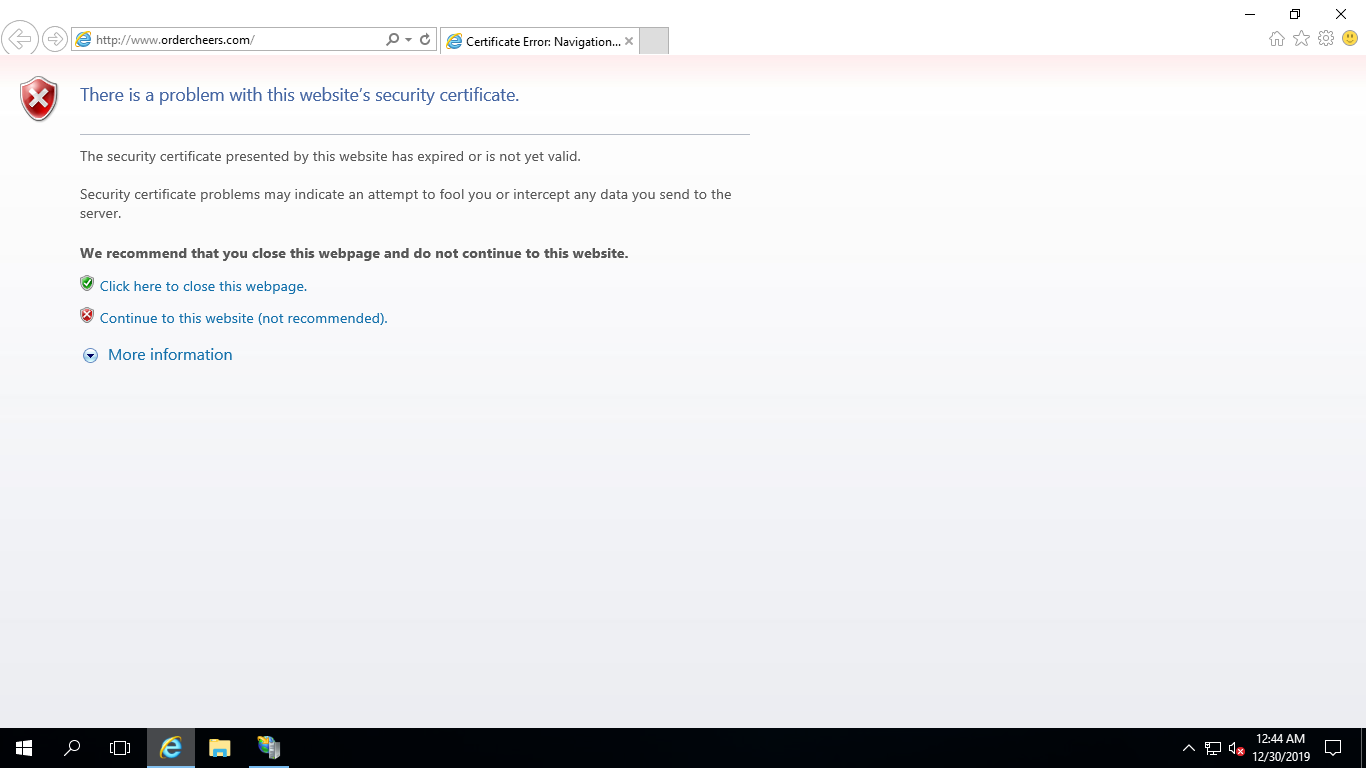Image resolution: width=1366 pixels, height=768 pixels.
Task: Open the Home page icon
Action: pos(1276,39)
